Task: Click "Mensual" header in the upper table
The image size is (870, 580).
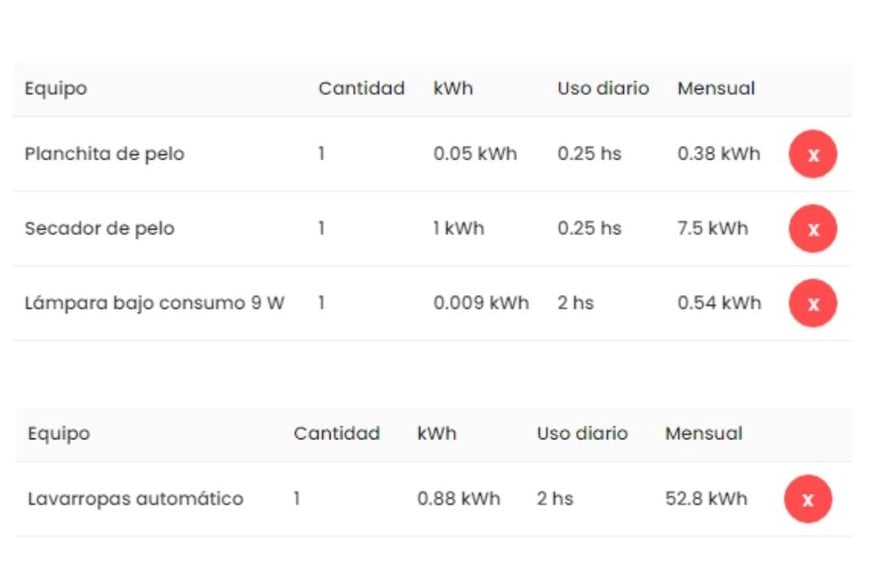Action: tap(716, 88)
